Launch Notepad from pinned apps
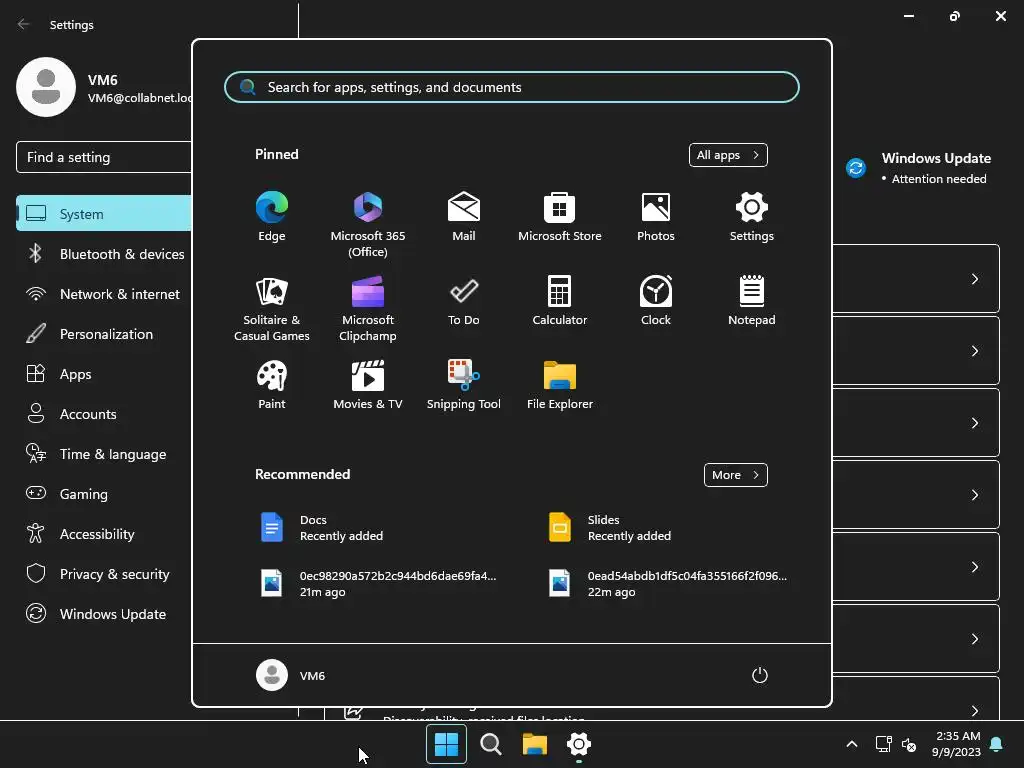This screenshot has height=768, width=1024. pyautogui.click(x=752, y=301)
